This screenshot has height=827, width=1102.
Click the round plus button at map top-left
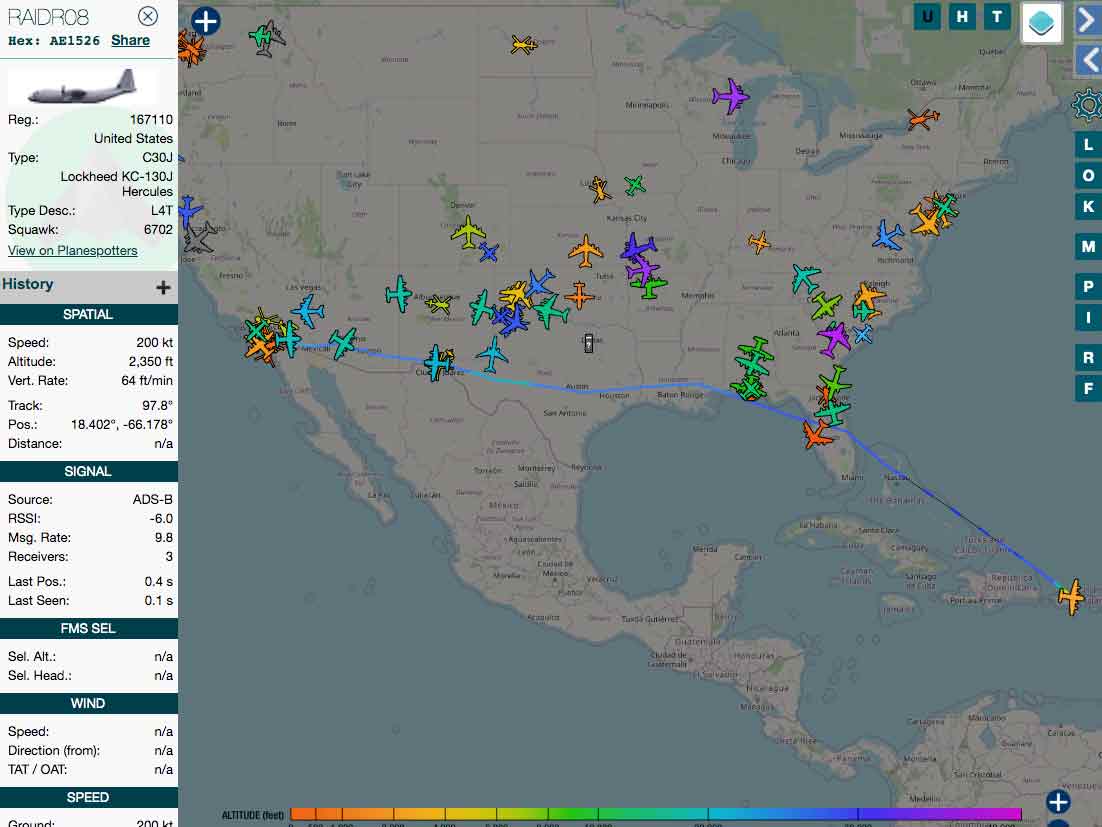[x=205, y=21]
